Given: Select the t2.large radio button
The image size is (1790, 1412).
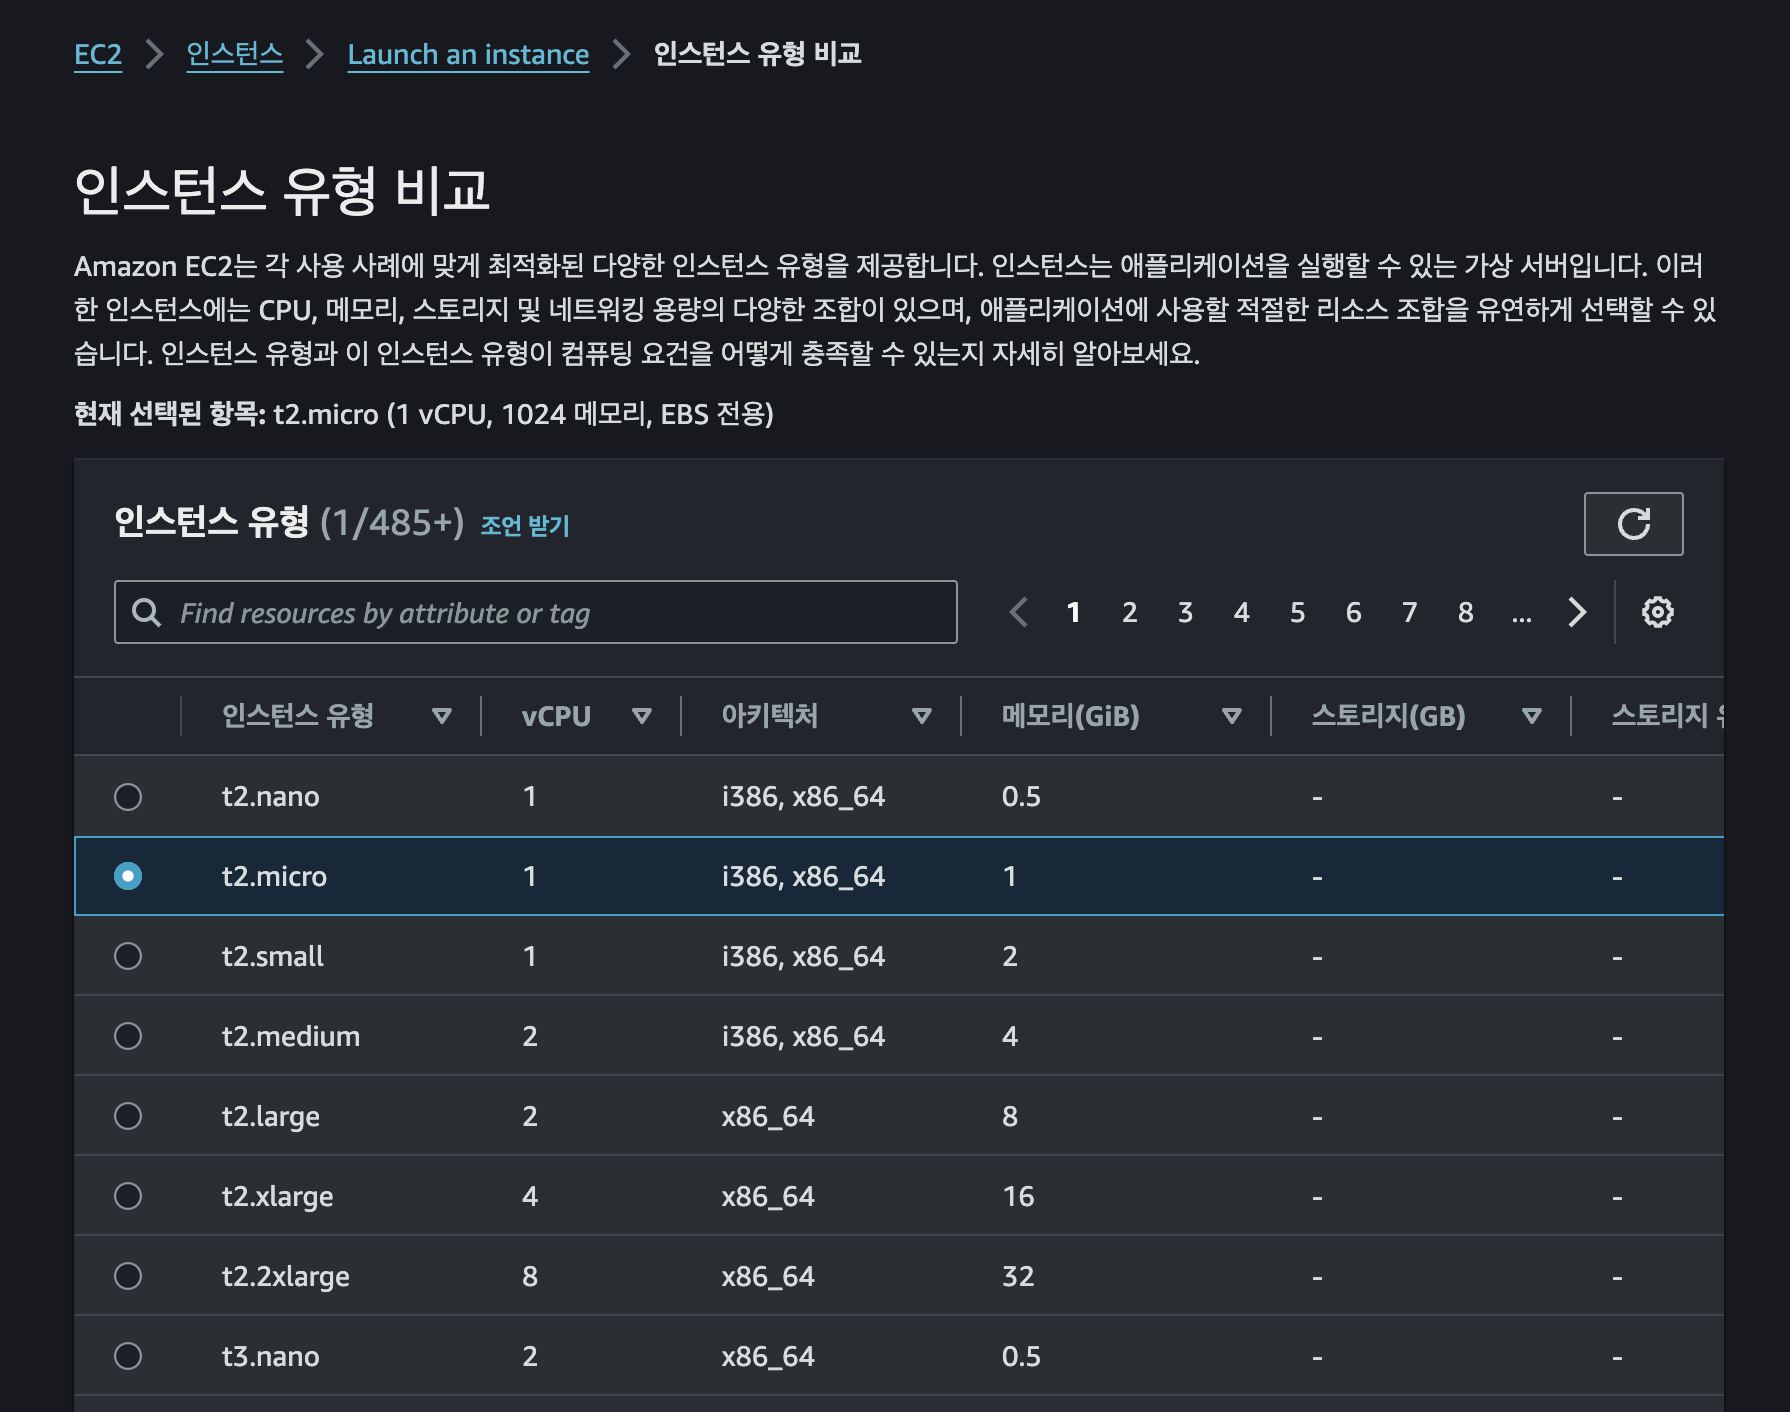Looking at the screenshot, I should pyautogui.click(x=128, y=1116).
